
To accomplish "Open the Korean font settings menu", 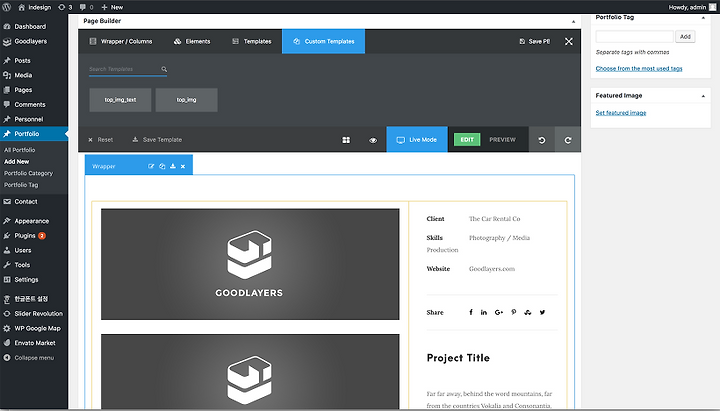I will click(31, 299).
